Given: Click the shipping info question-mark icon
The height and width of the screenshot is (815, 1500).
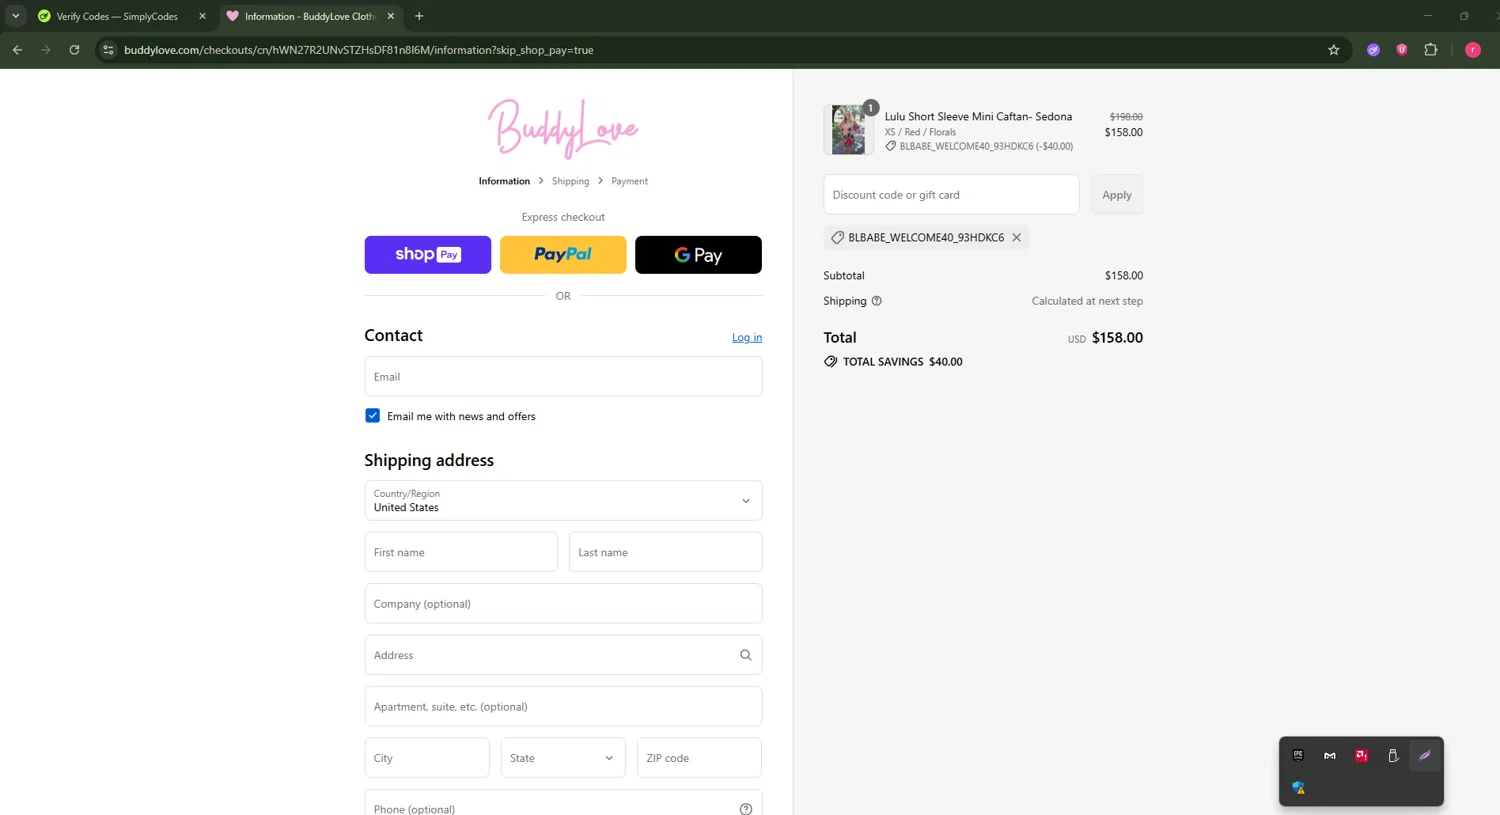Looking at the screenshot, I should (876, 301).
